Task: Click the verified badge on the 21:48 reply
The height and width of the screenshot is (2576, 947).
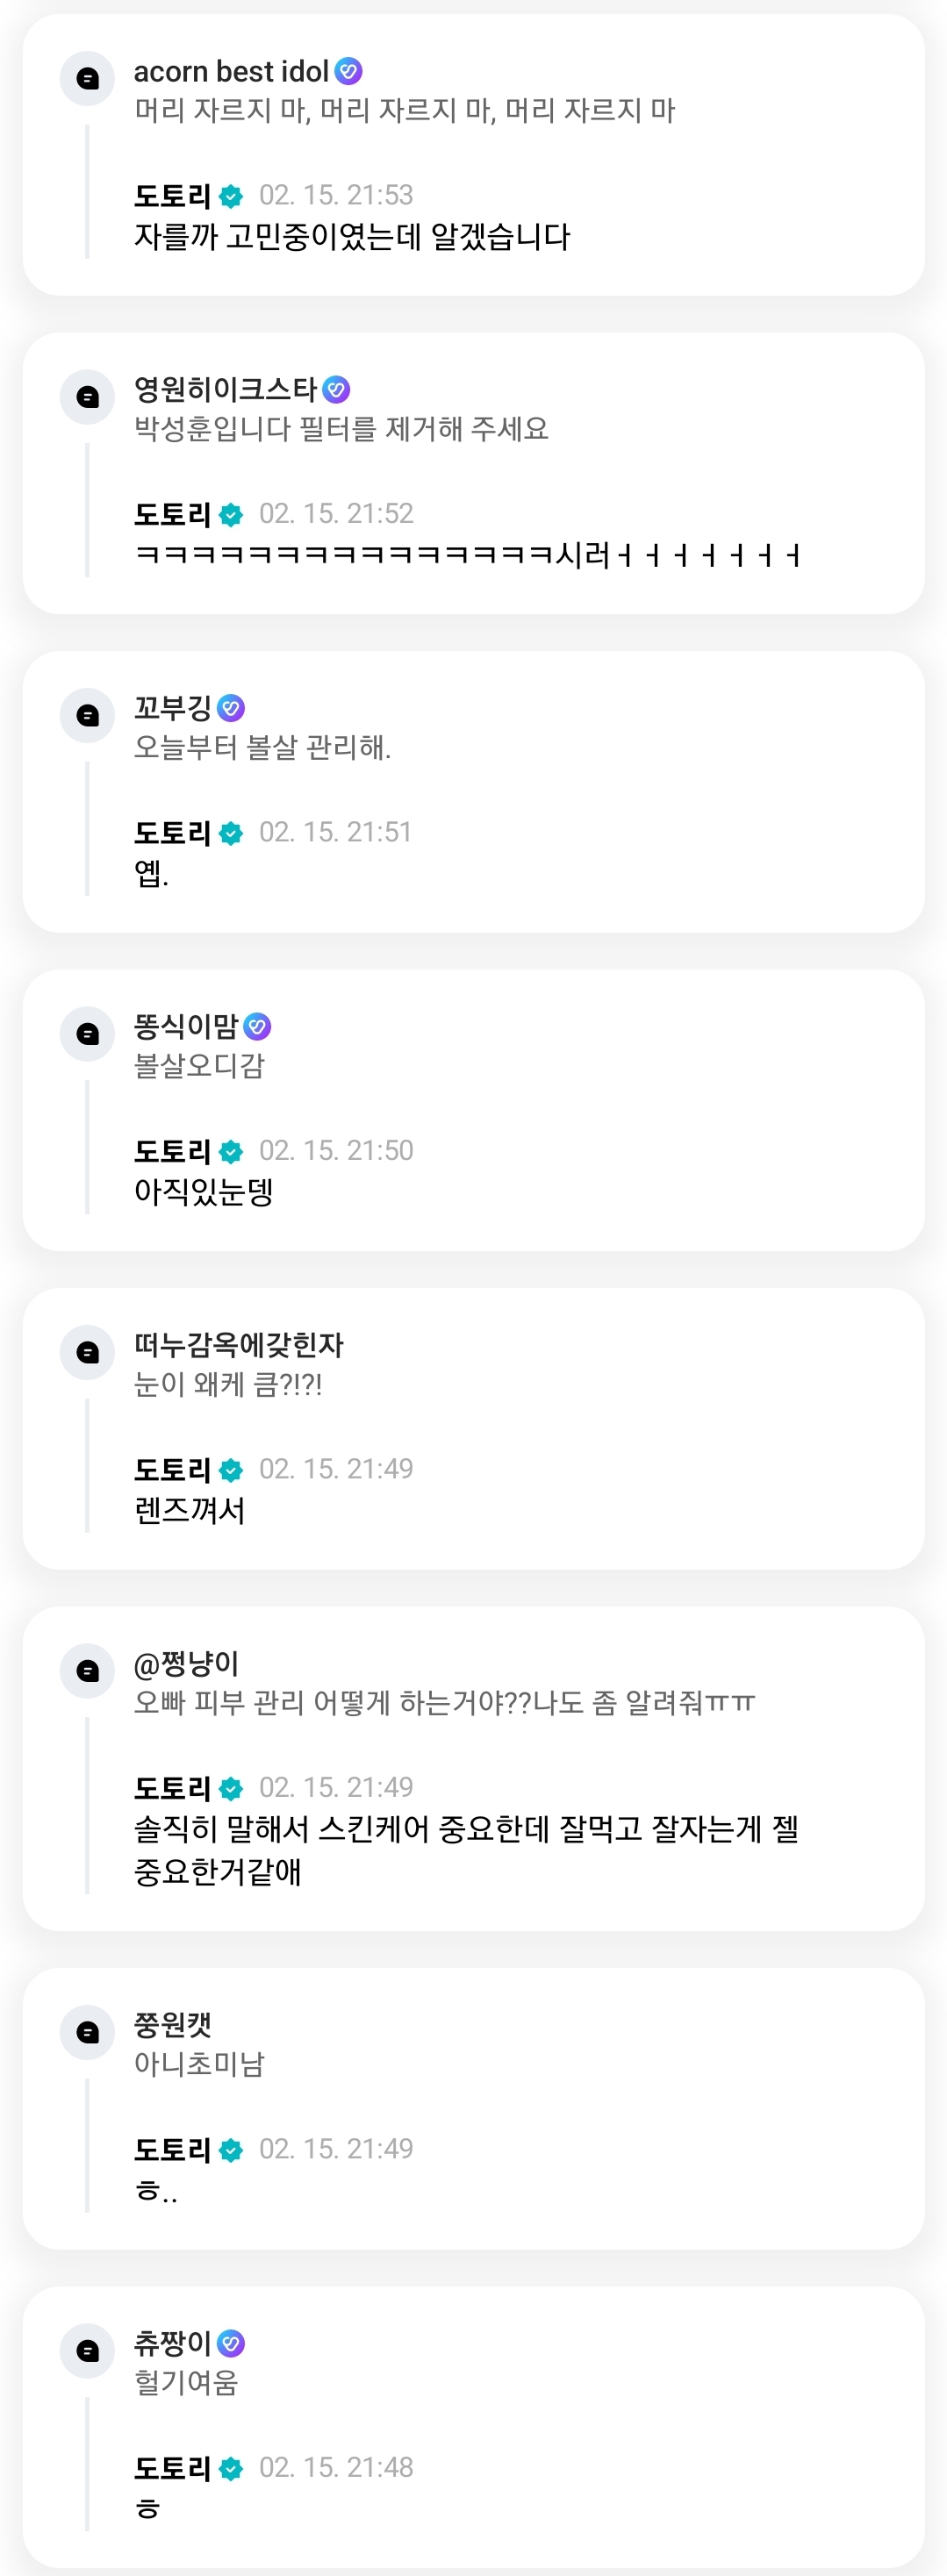Action: click(x=231, y=2469)
